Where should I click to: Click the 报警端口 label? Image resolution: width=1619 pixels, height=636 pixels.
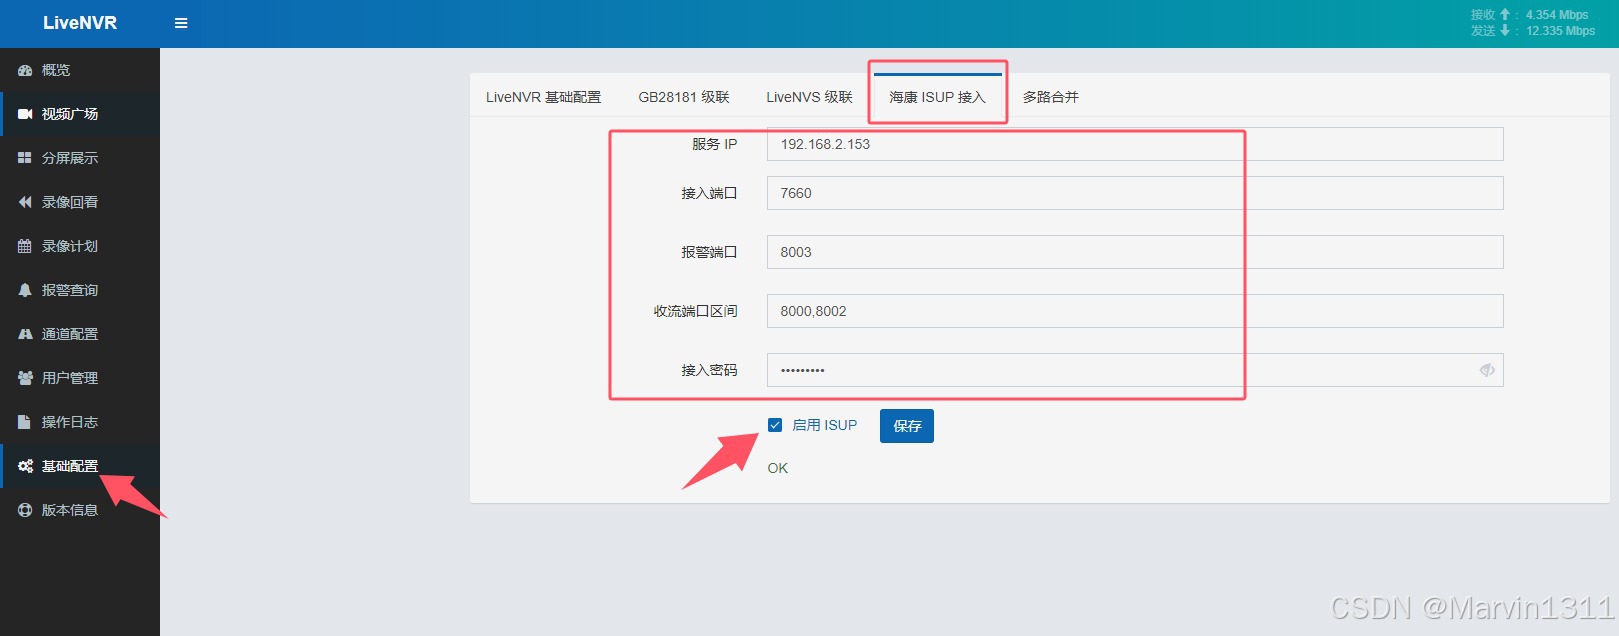[x=709, y=252]
